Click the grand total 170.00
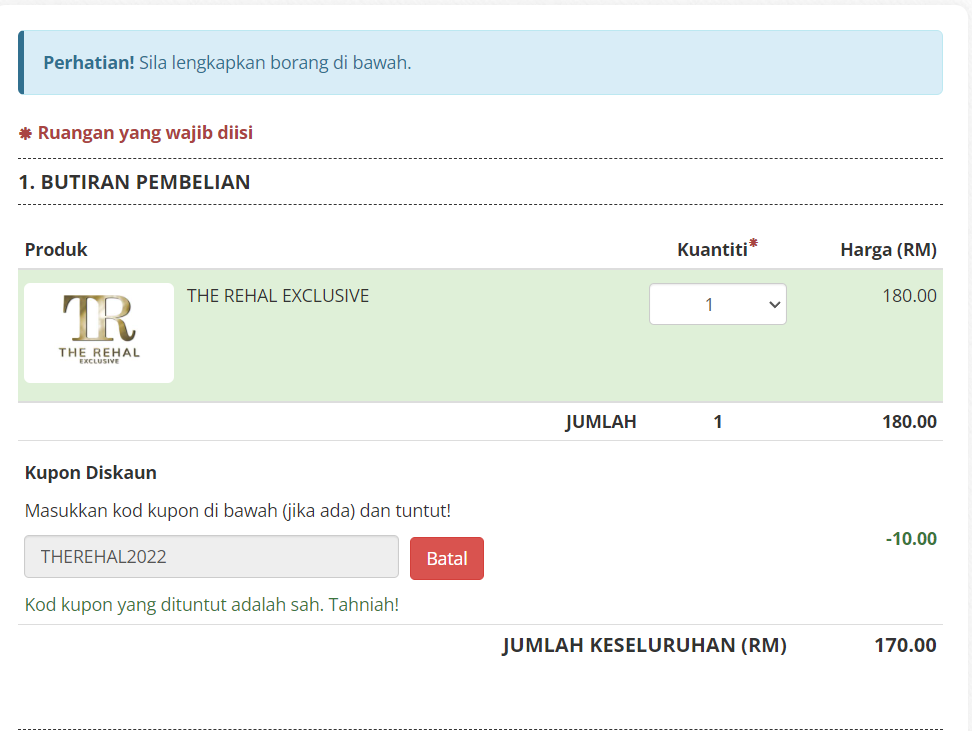 906,645
